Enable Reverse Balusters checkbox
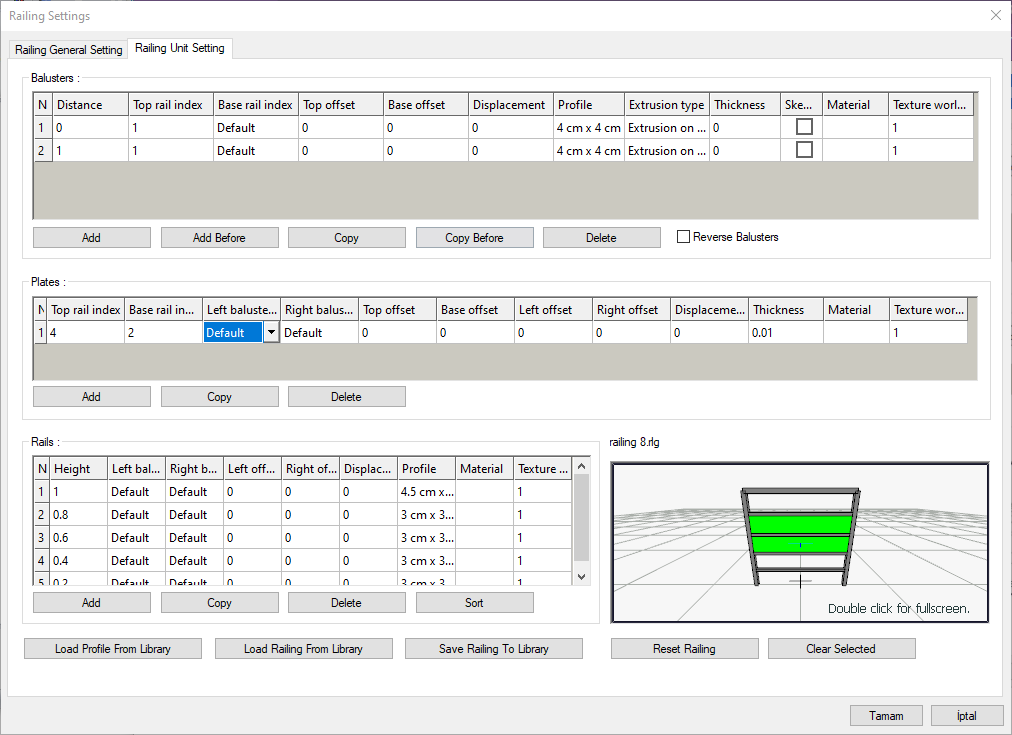1012x735 pixels. click(684, 237)
